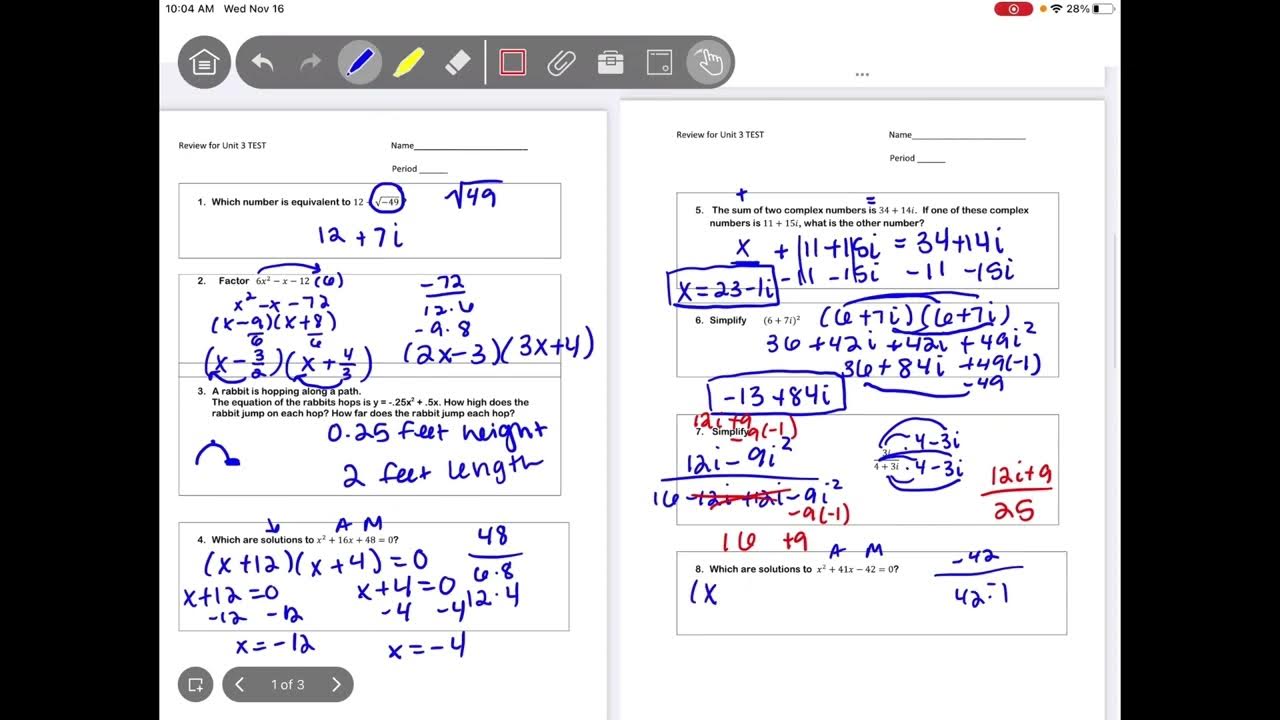Click right page 'Review for Unit 3 TEST' title
Image resolution: width=1280 pixels, height=720 pixels.
(720, 135)
